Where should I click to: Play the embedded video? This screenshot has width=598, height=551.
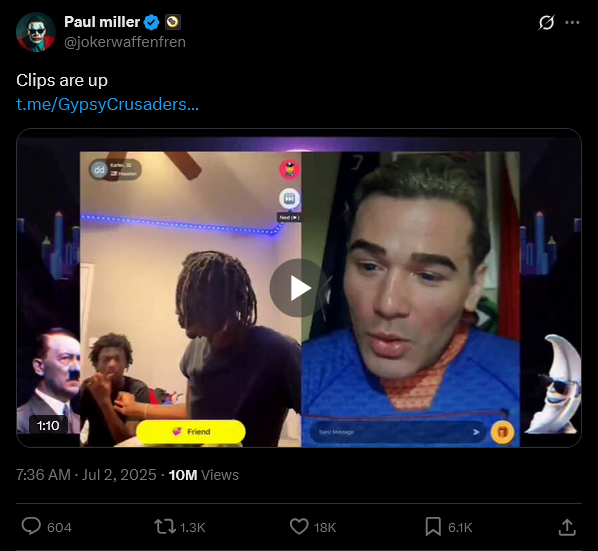click(299, 288)
